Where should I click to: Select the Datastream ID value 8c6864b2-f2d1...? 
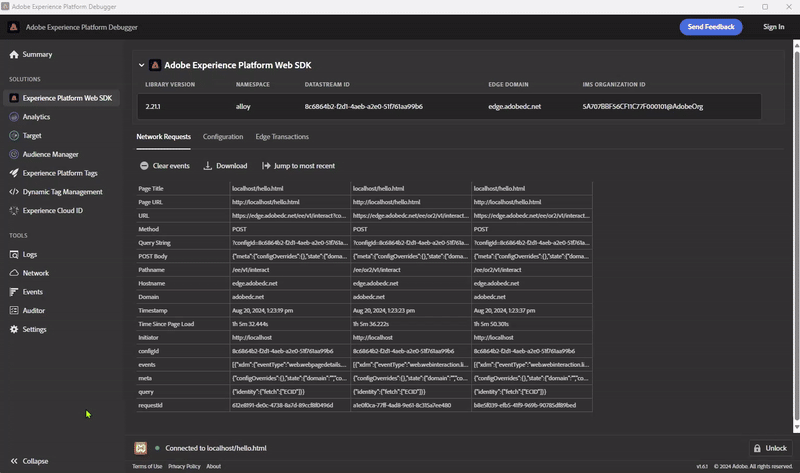[x=364, y=107]
